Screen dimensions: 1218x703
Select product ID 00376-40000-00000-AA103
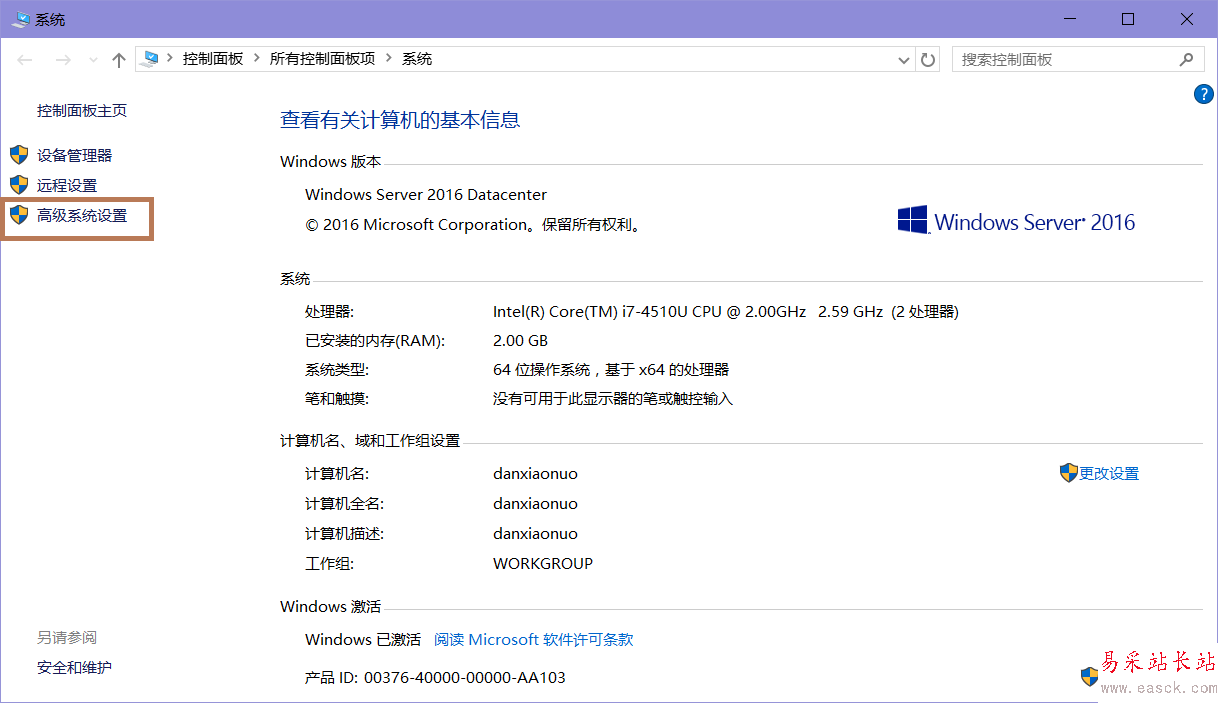[465, 678]
